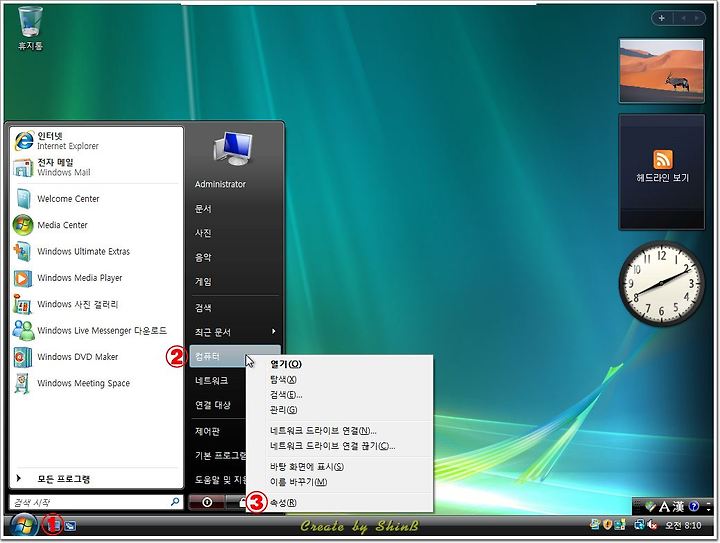Click the muted volume tray icon
The width and height of the screenshot is (720, 543).
coord(652,525)
